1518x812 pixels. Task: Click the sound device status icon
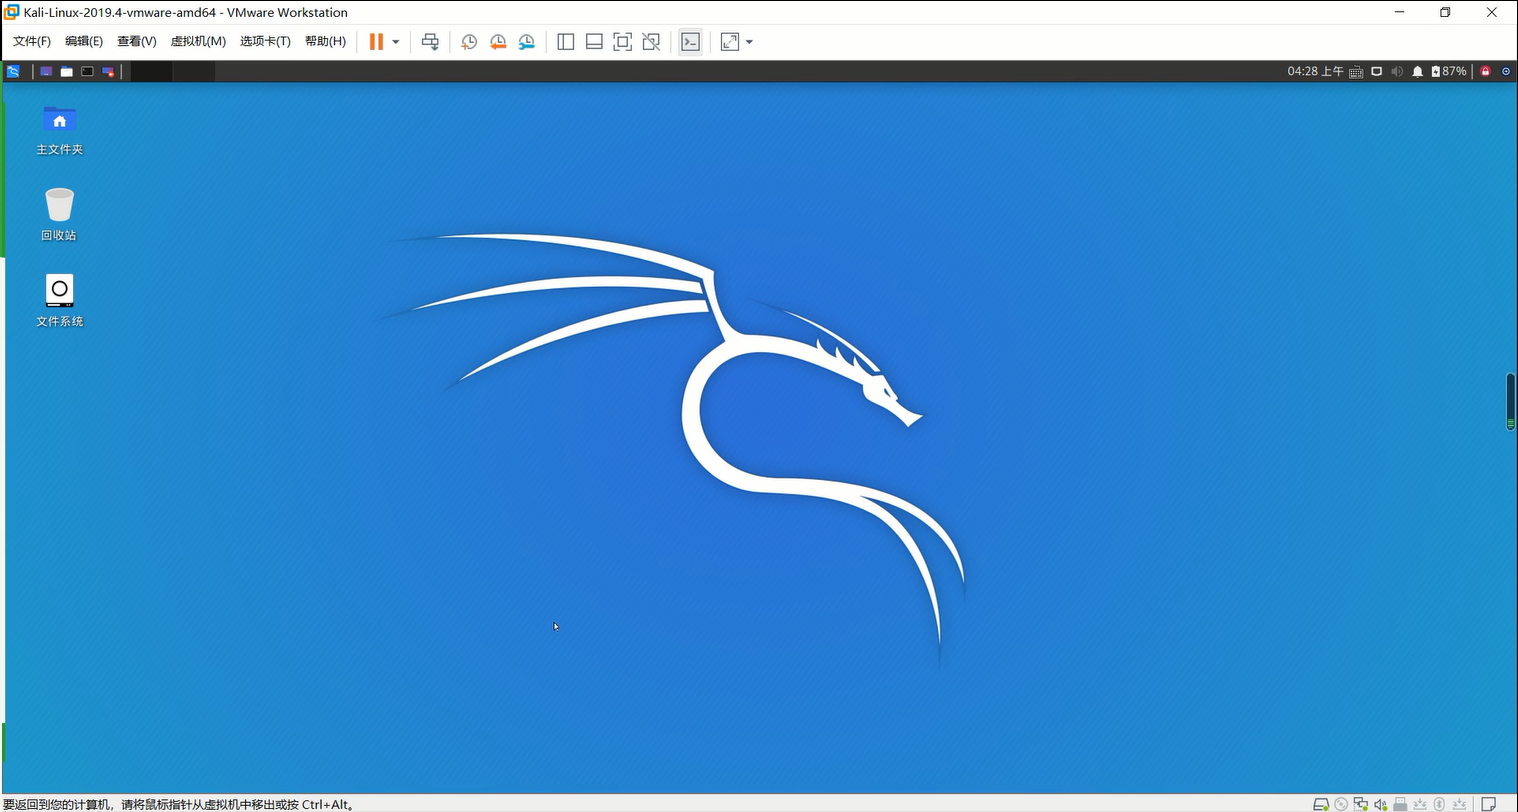pyautogui.click(x=1380, y=804)
